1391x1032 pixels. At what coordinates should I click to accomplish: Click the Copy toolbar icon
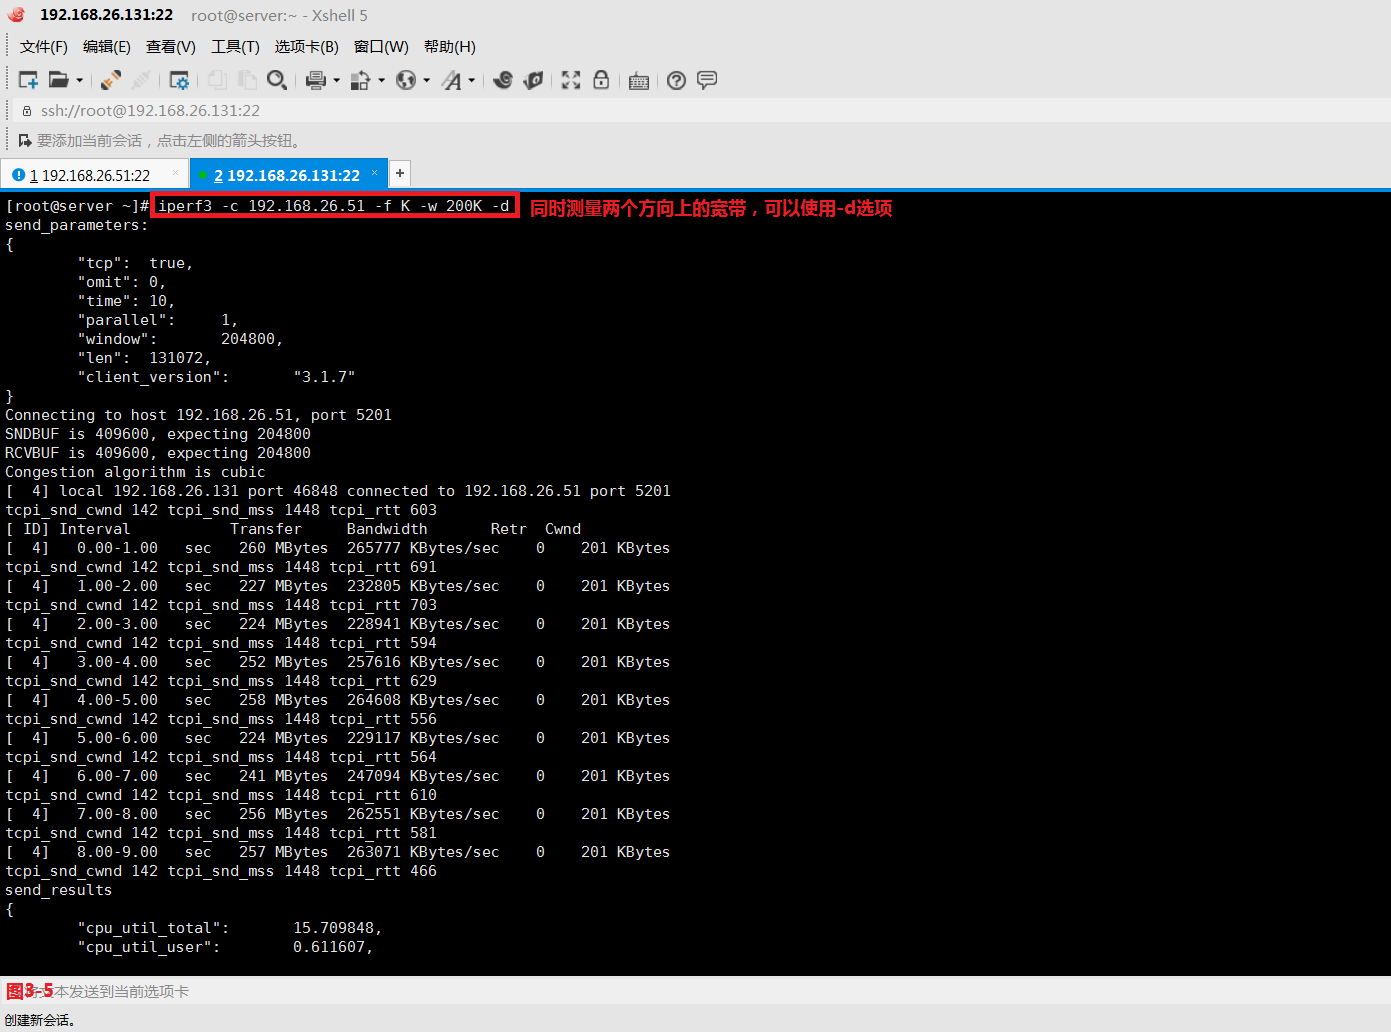217,80
